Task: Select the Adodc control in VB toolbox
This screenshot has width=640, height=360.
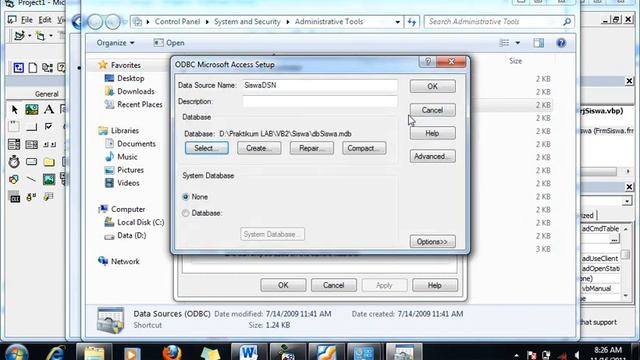Action: pyautogui.click(x=31, y=198)
